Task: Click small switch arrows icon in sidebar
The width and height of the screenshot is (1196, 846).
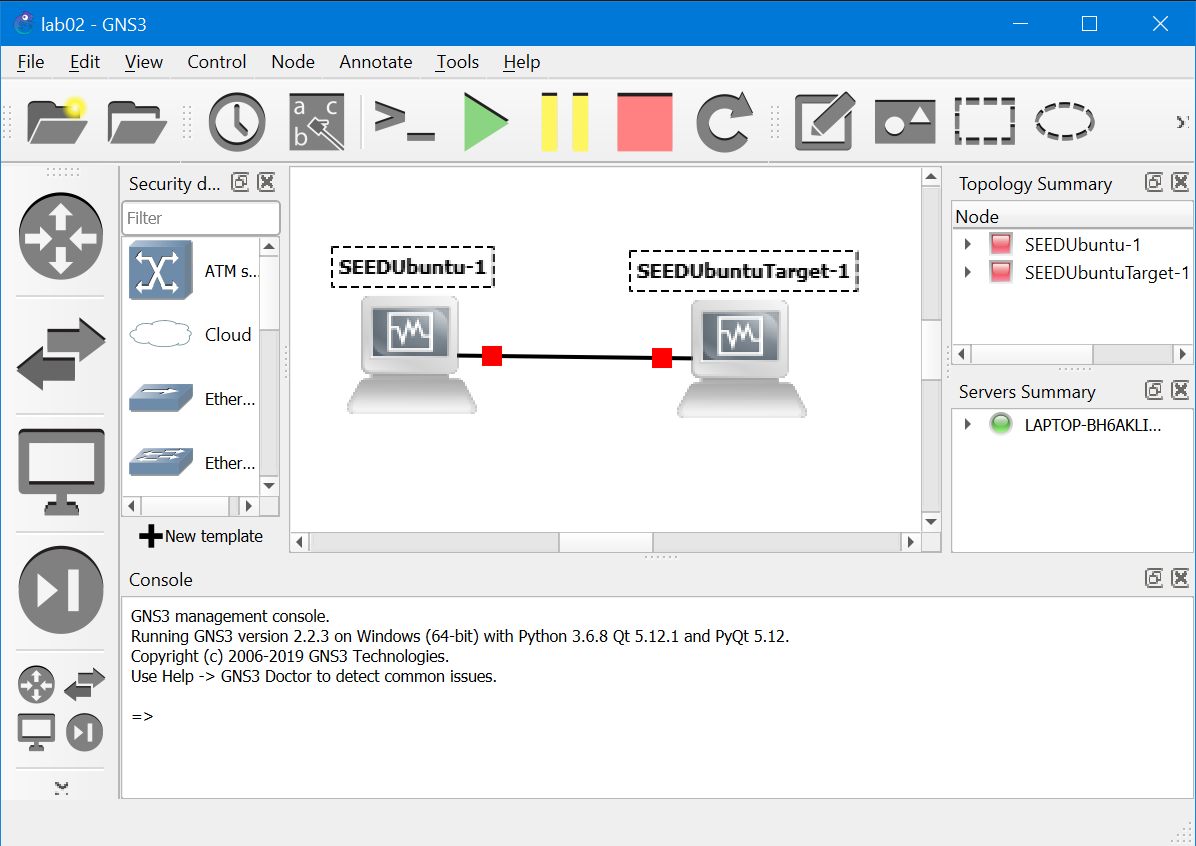Action: tap(85, 684)
